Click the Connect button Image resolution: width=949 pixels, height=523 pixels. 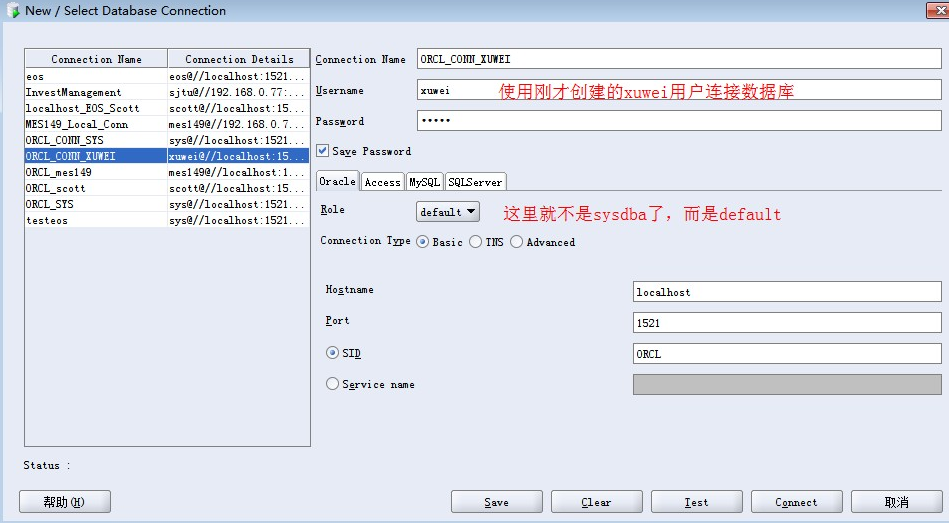point(796,502)
